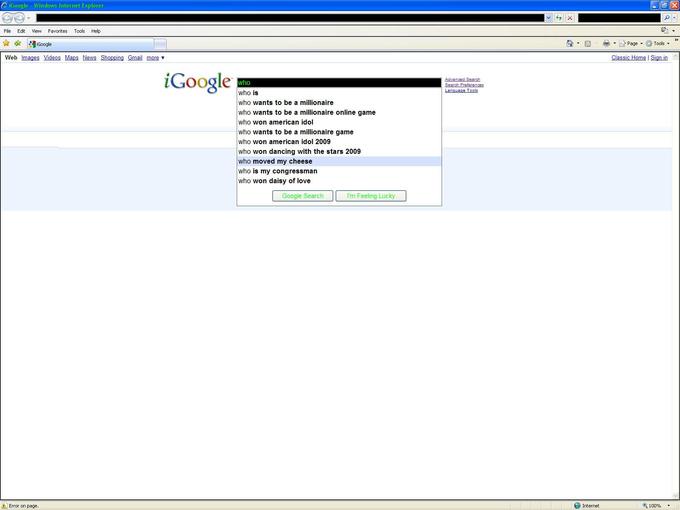680x510 pixels.
Task: Stop loading with the red X icon
Action: 570,18
